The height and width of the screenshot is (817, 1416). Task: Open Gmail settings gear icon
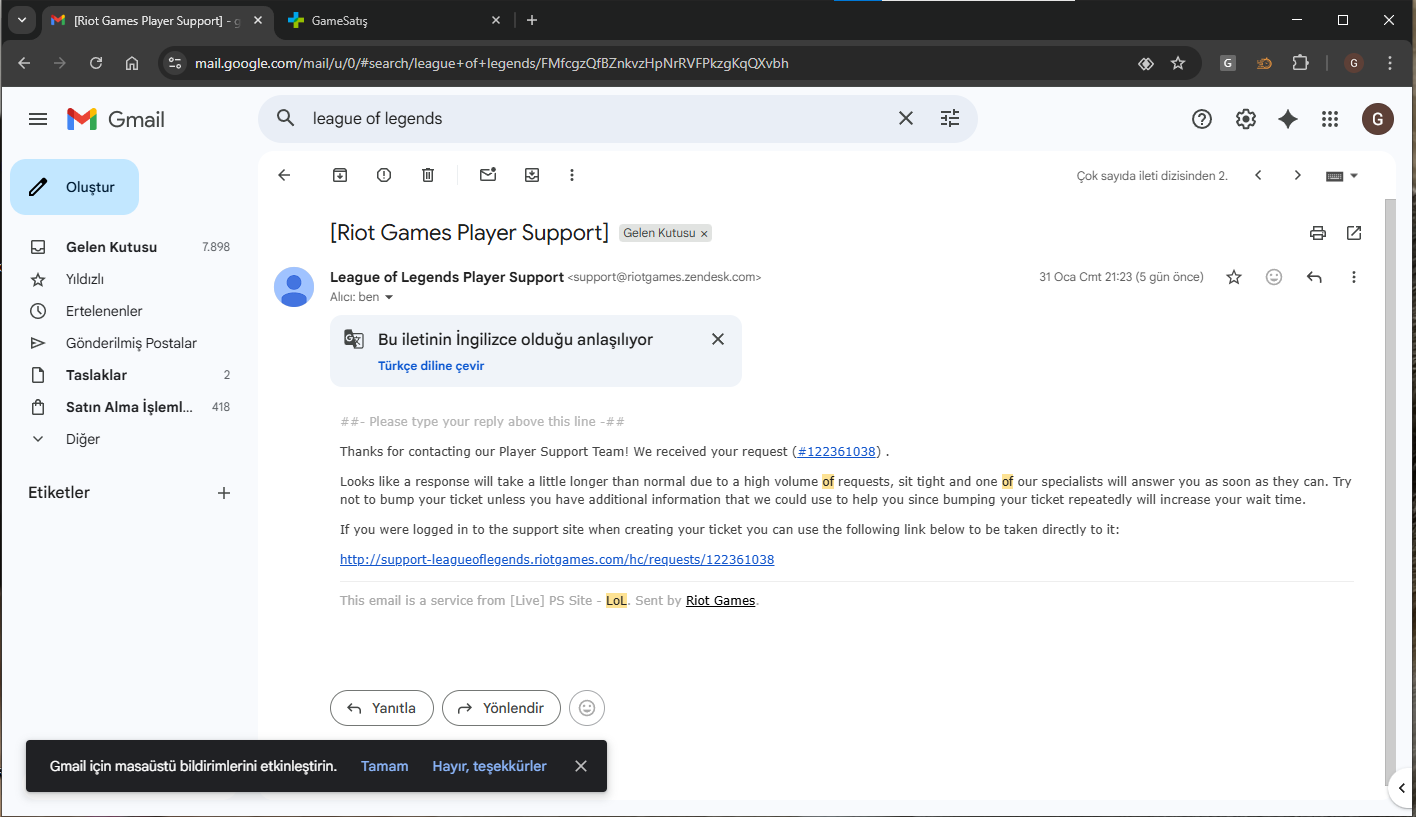(x=1246, y=119)
